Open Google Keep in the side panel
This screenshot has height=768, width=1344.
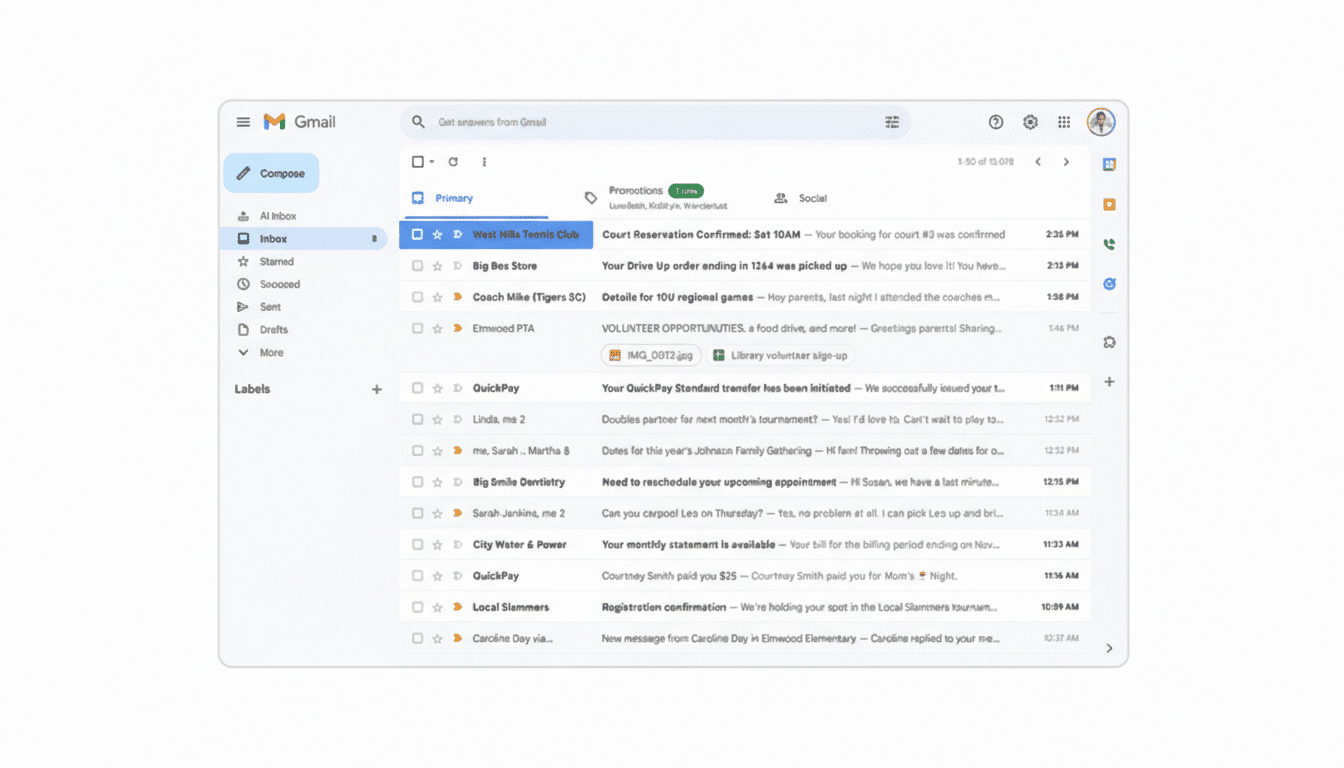pos(1109,203)
